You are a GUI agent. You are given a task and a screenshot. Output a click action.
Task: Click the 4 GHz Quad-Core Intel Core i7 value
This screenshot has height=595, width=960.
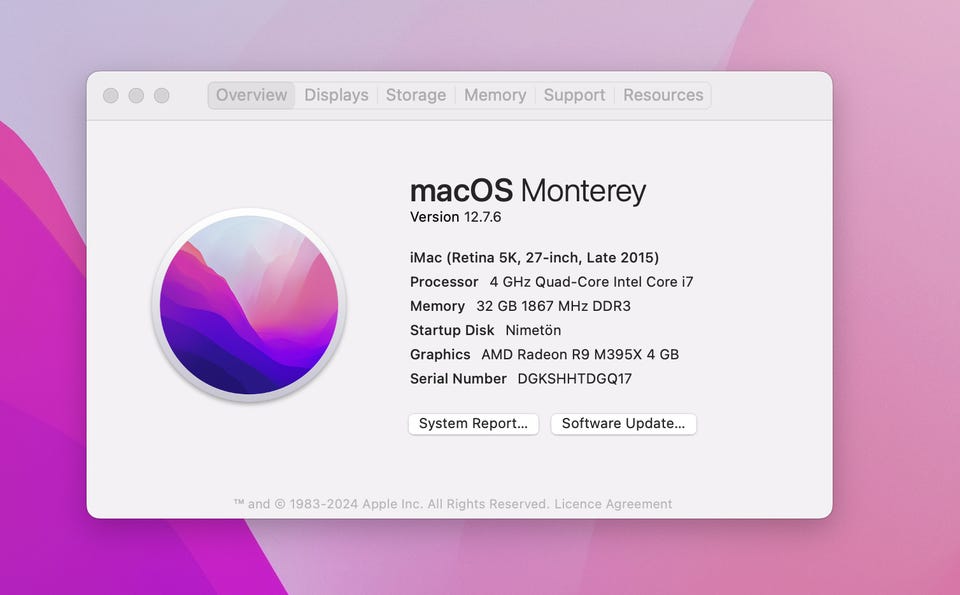(x=591, y=282)
